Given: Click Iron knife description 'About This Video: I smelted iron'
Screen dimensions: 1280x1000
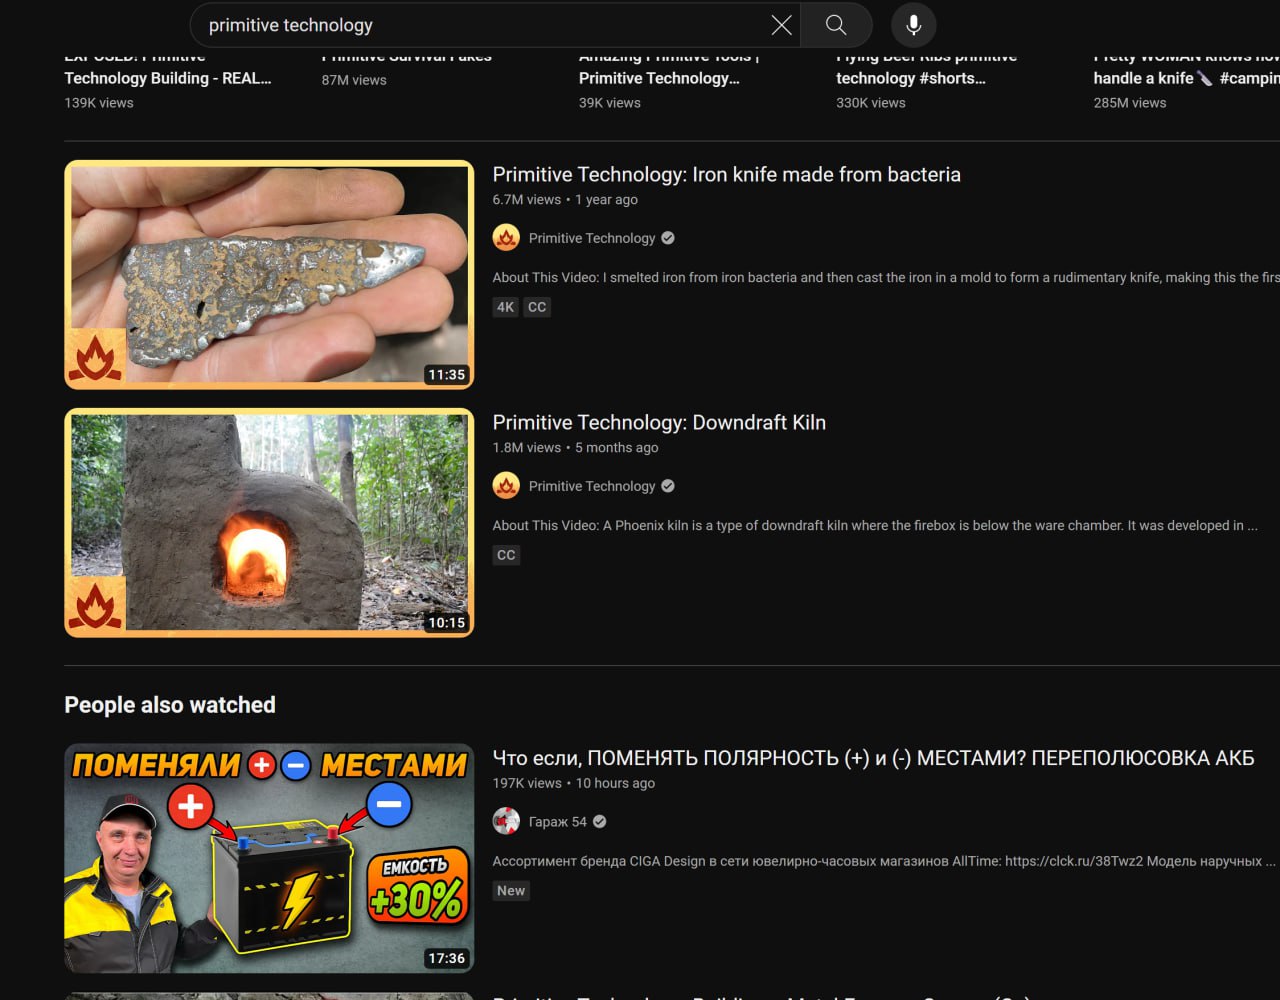Looking at the screenshot, I should coord(886,277).
